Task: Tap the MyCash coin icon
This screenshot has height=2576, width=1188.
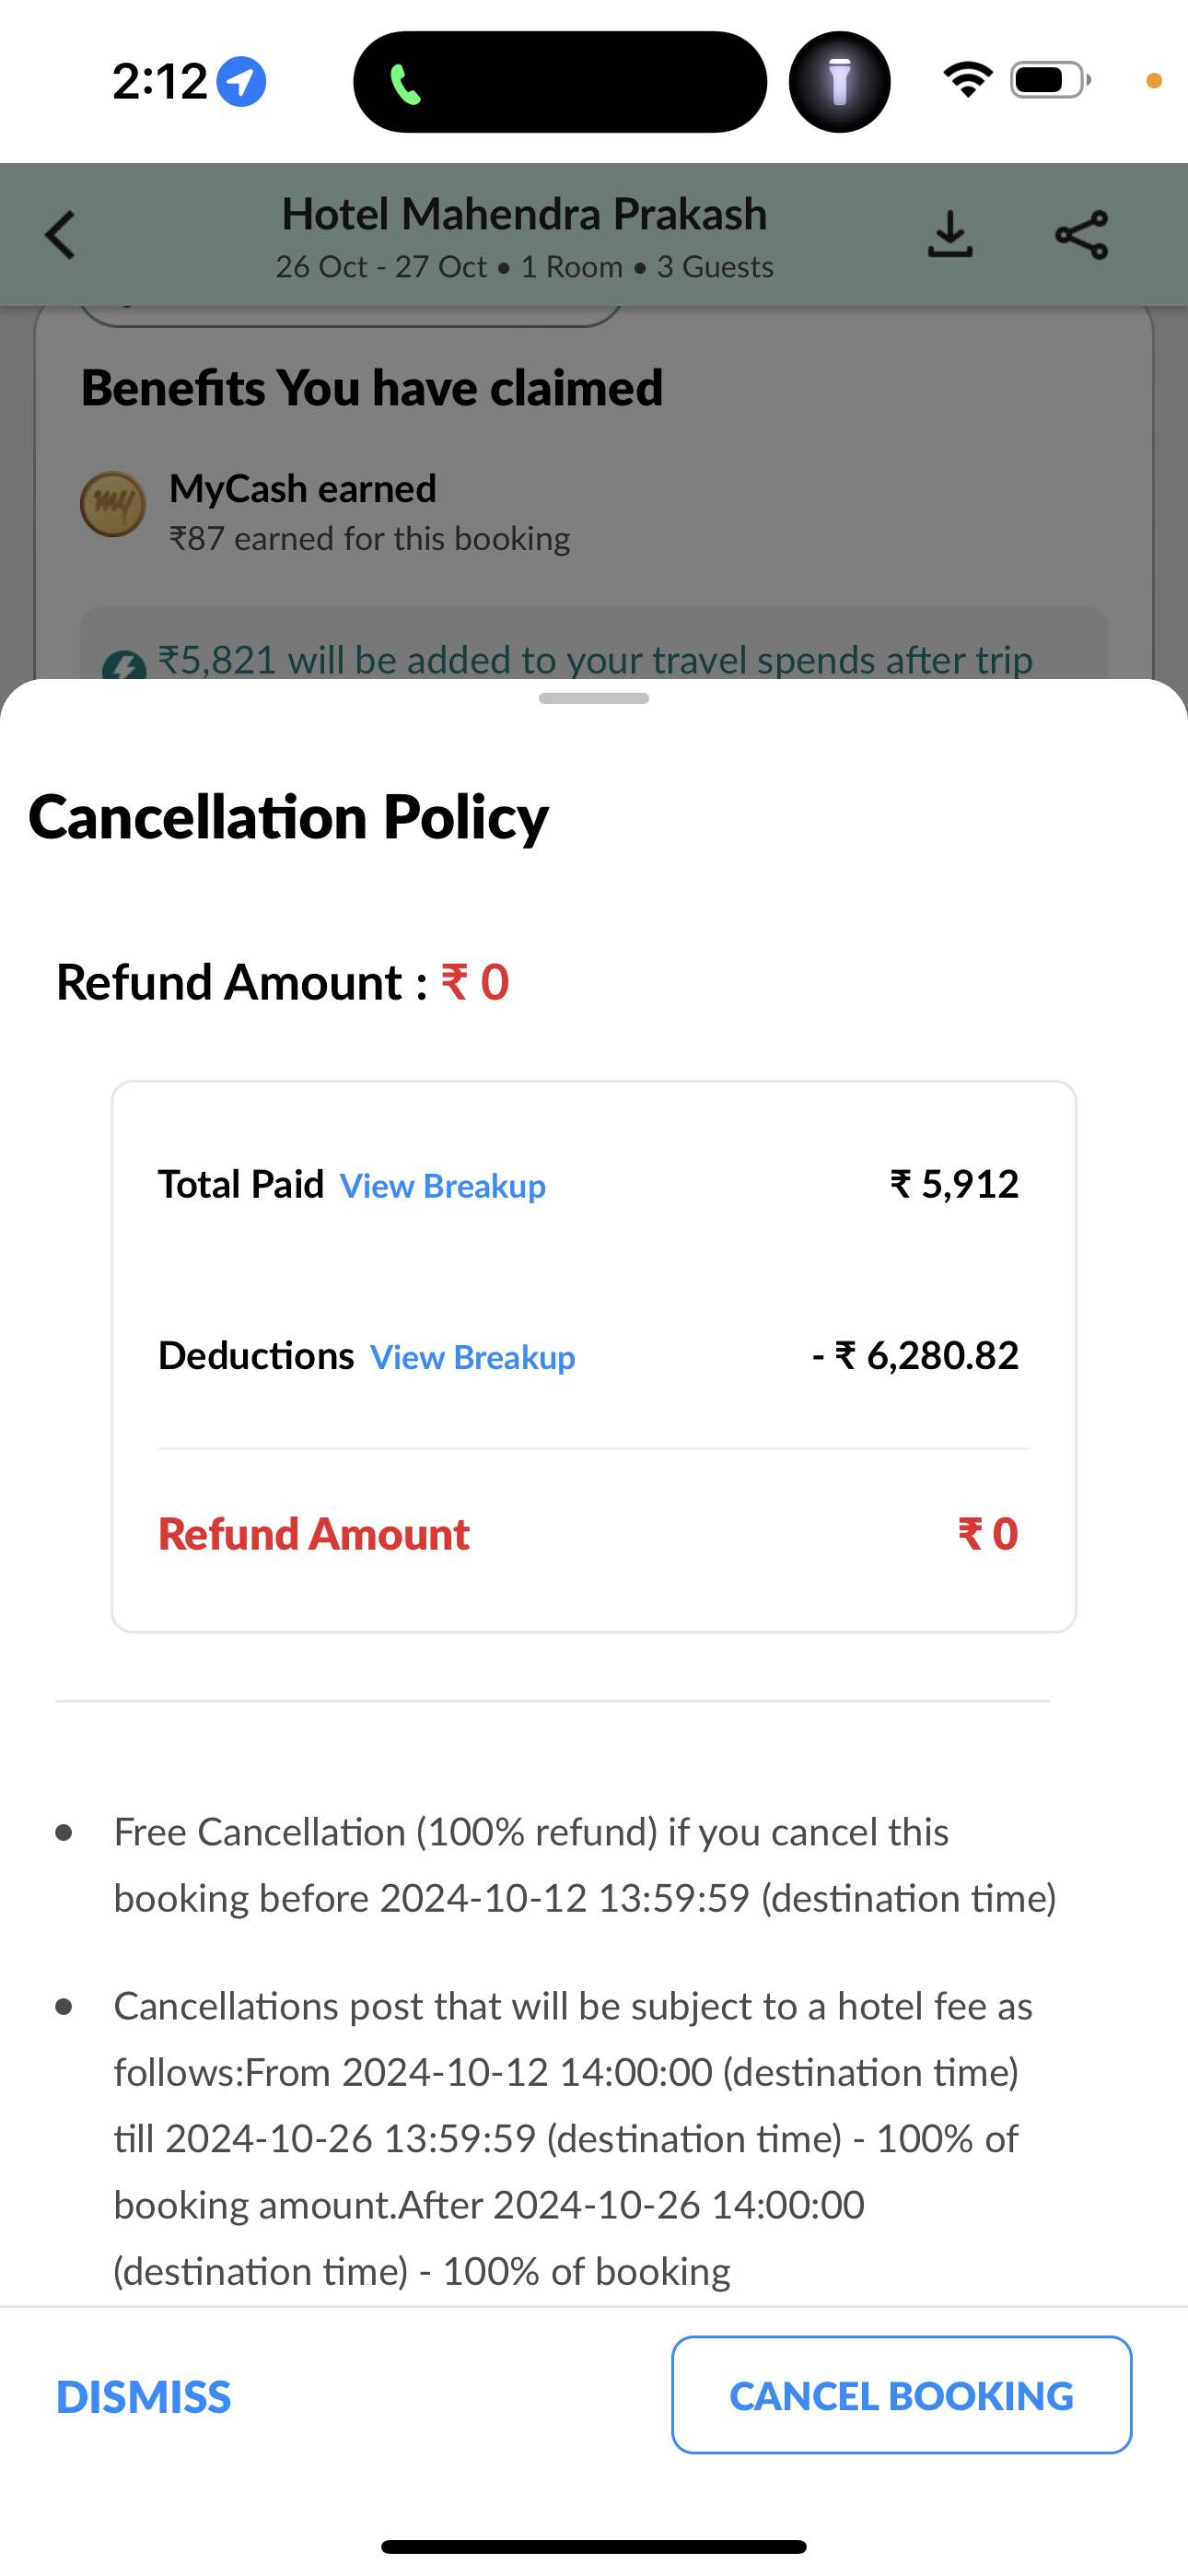Action: pyautogui.click(x=113, y=504)
